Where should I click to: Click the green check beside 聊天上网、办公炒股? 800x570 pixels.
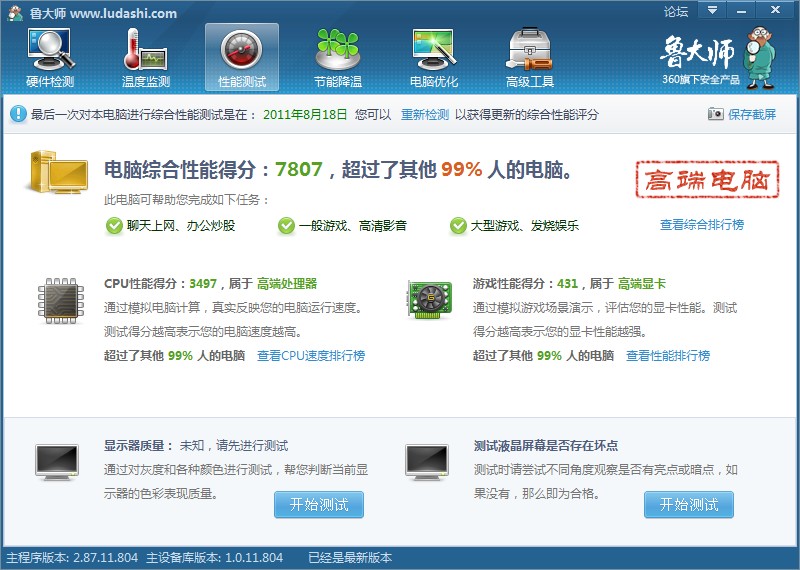pos(114,225)
